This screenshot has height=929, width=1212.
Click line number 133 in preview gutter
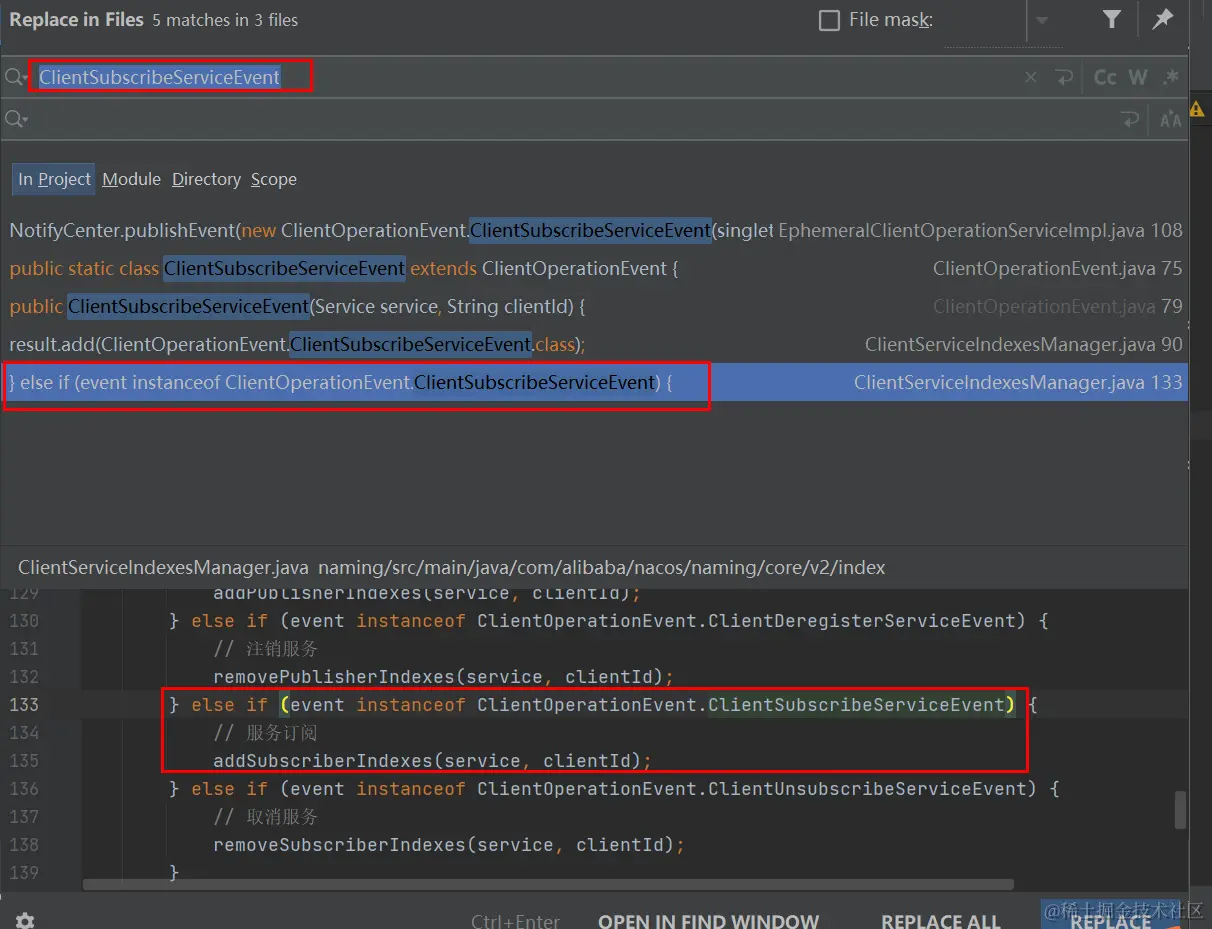point(24,704)
